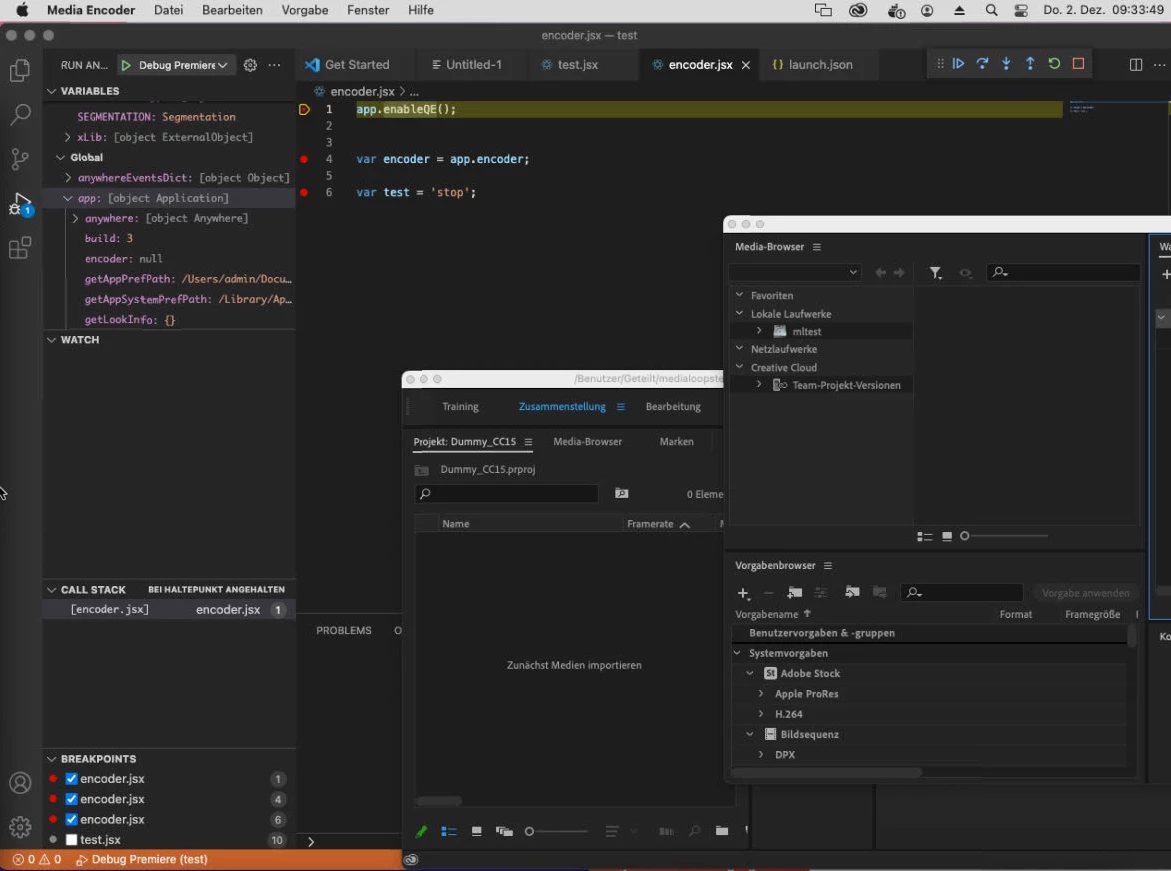Expand the H.264 preset group
The width and height of the screenshot is (1171, 871).
(761, 714)
